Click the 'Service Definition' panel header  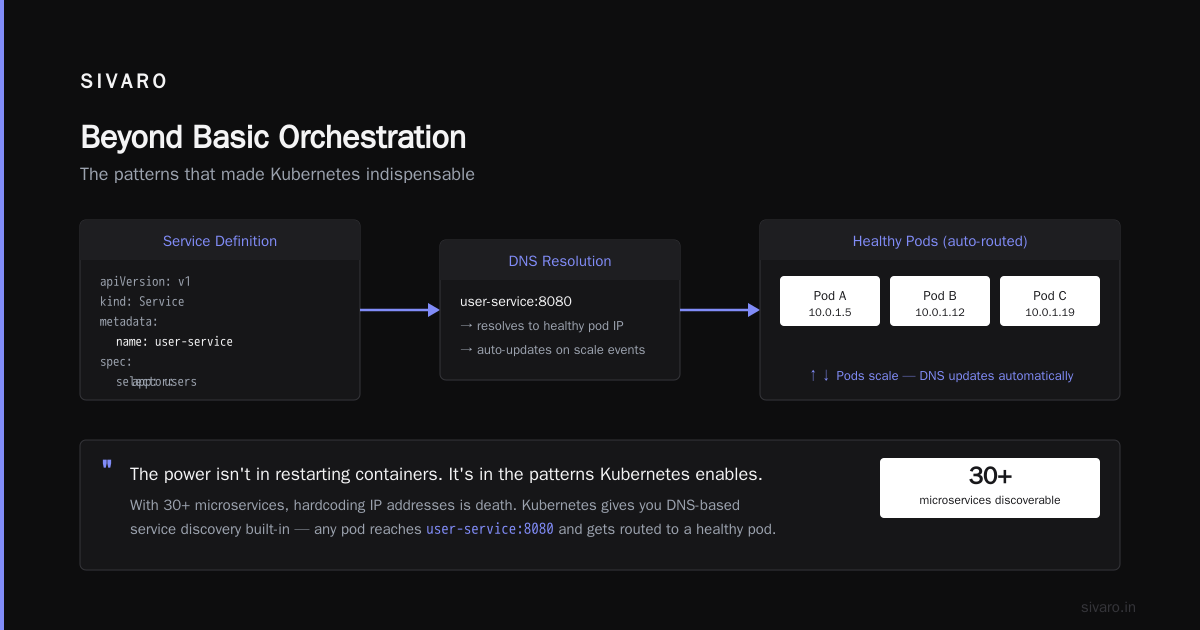pos(220,241)
